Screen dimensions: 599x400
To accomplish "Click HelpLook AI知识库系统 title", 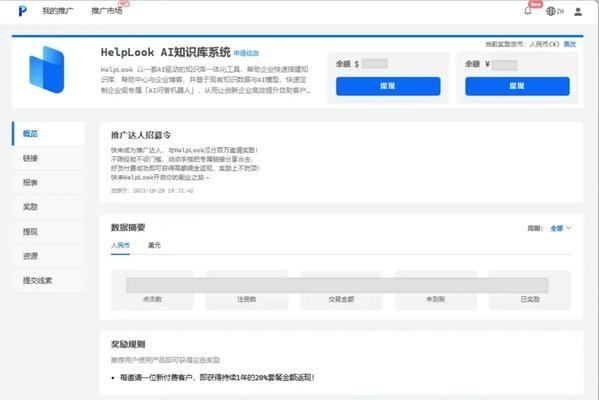I will 166,52.
